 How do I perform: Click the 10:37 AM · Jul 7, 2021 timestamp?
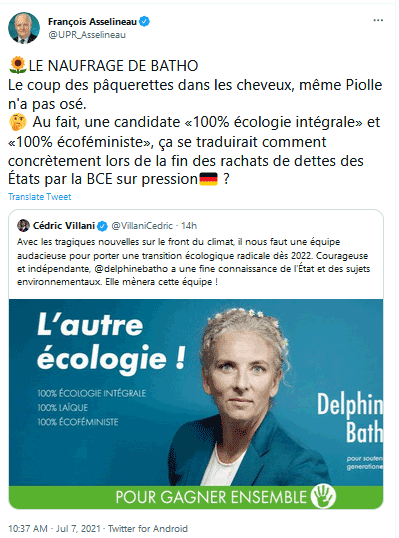54,528
